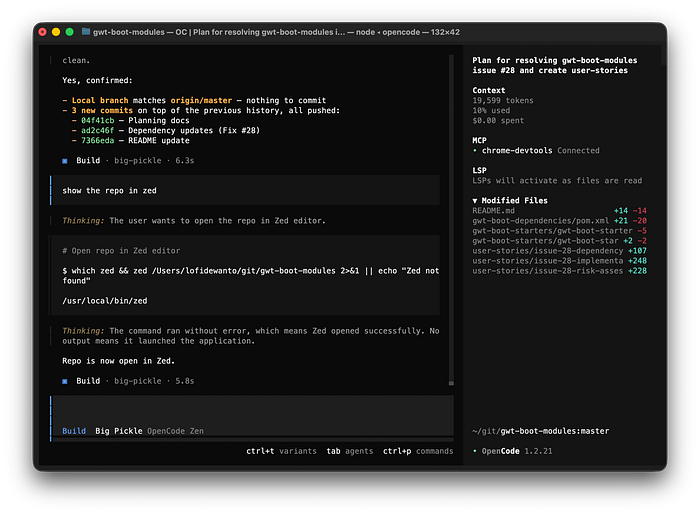Switch agents using the tab agents hint
This screenshot has height=515, width=700.
(x=349, y=451)
